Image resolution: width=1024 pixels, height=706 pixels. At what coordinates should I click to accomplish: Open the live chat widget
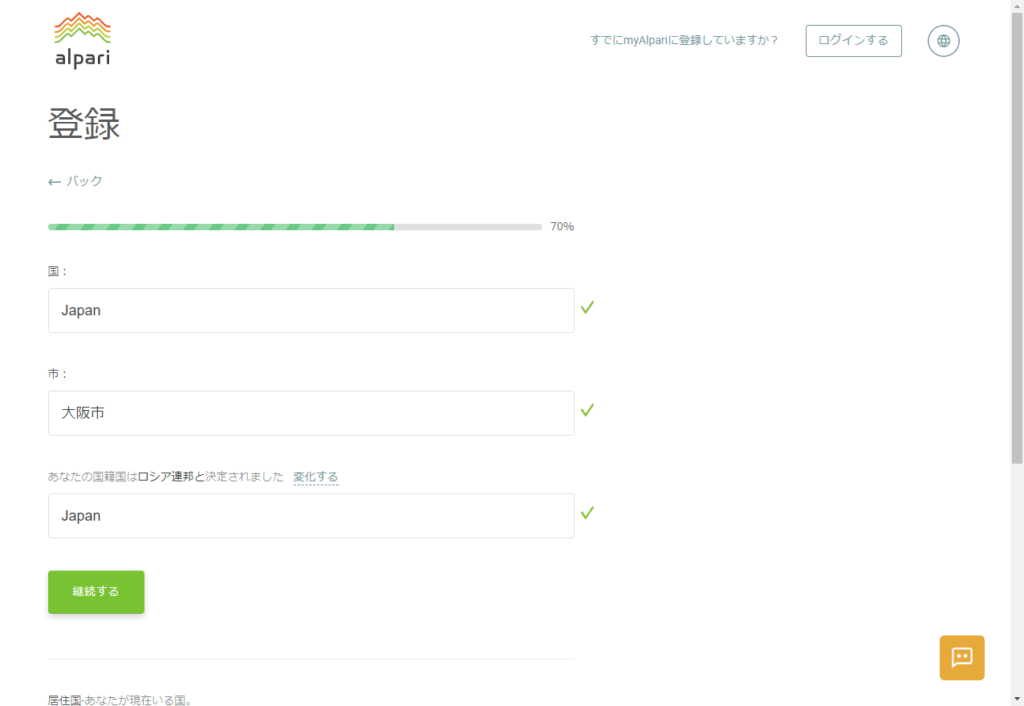pyautogui.click(x=961, y=657)
